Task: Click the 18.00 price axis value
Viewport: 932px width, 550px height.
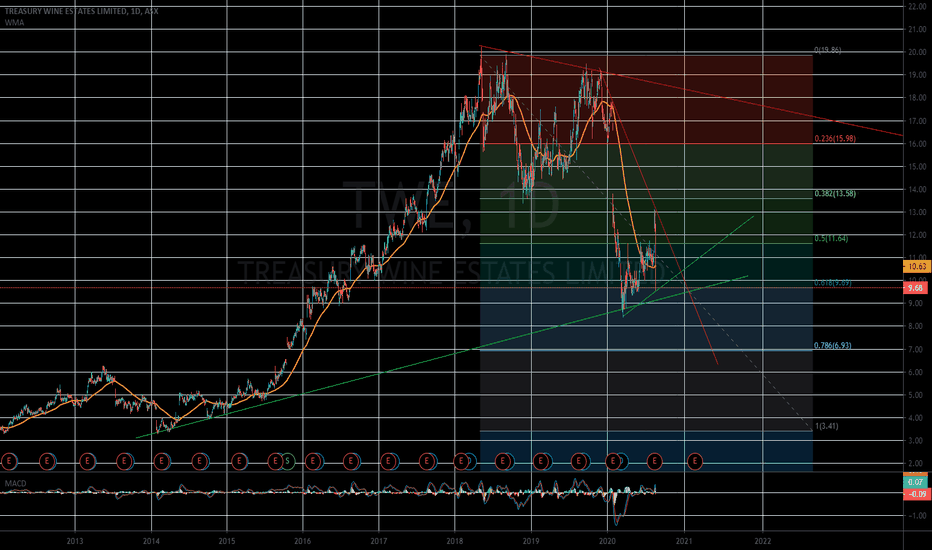Action: click(x=917, y=98)
